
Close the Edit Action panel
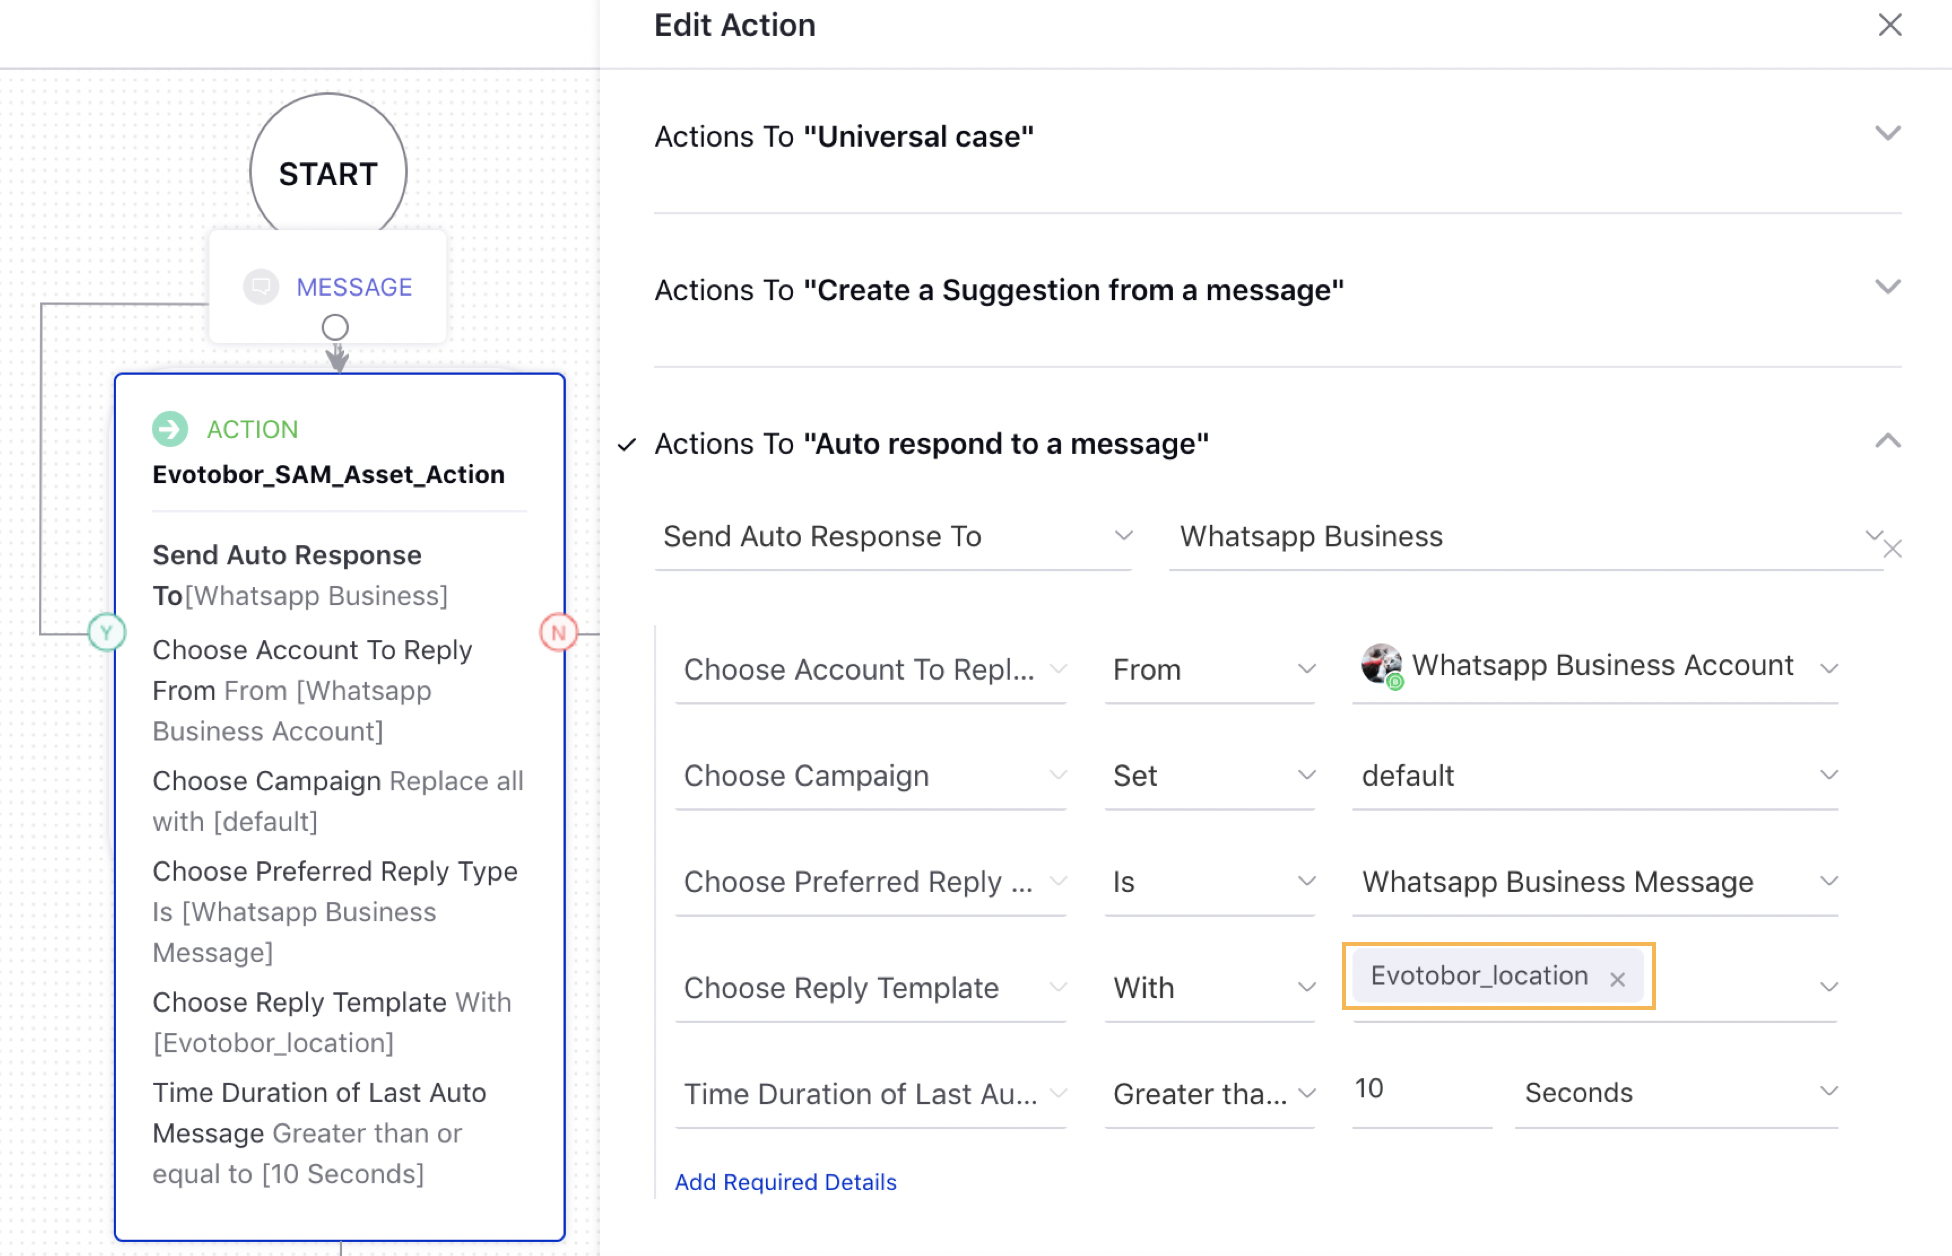pyautogui.click(x=1889, y=25)
